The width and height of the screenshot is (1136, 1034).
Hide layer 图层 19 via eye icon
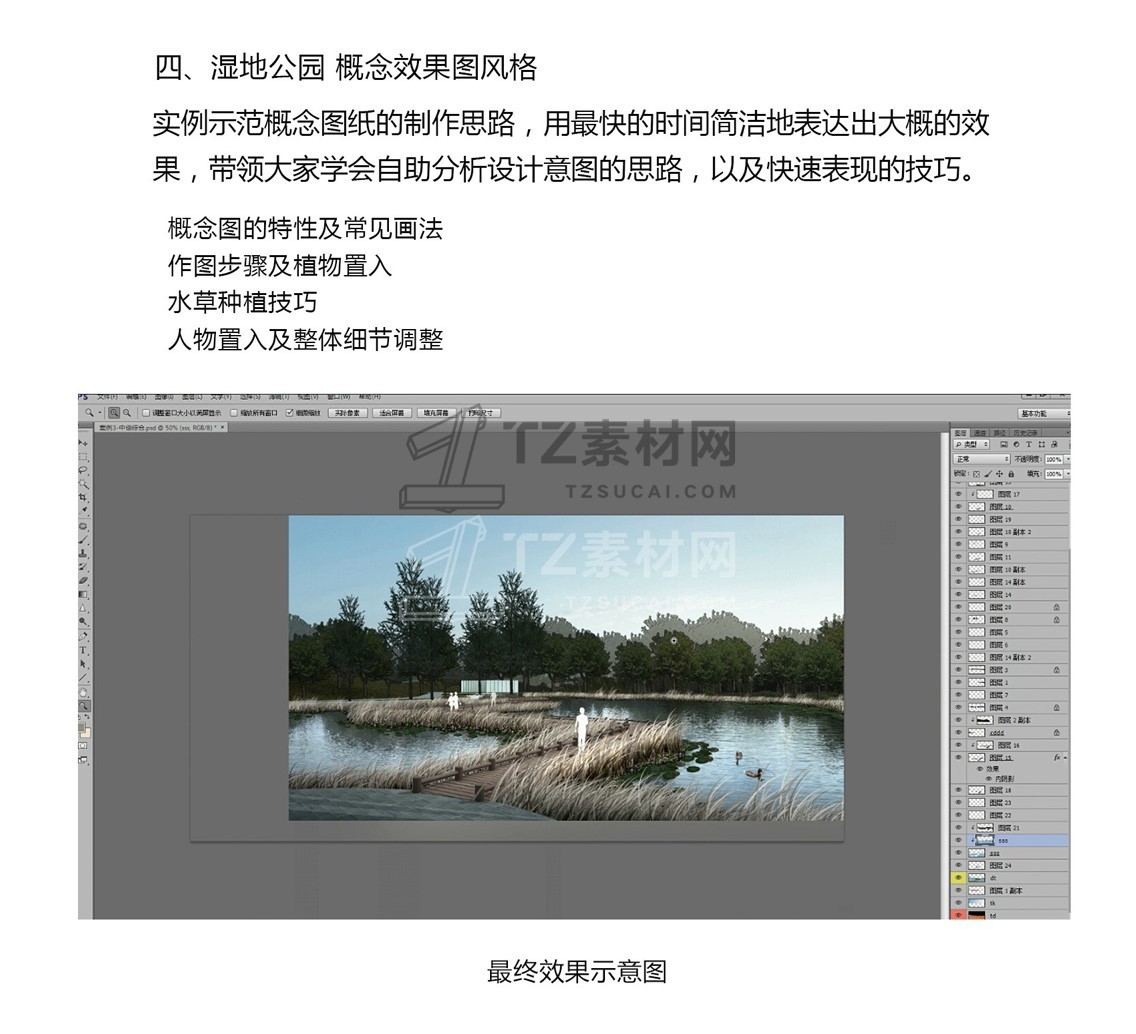(x=958, y=519)
